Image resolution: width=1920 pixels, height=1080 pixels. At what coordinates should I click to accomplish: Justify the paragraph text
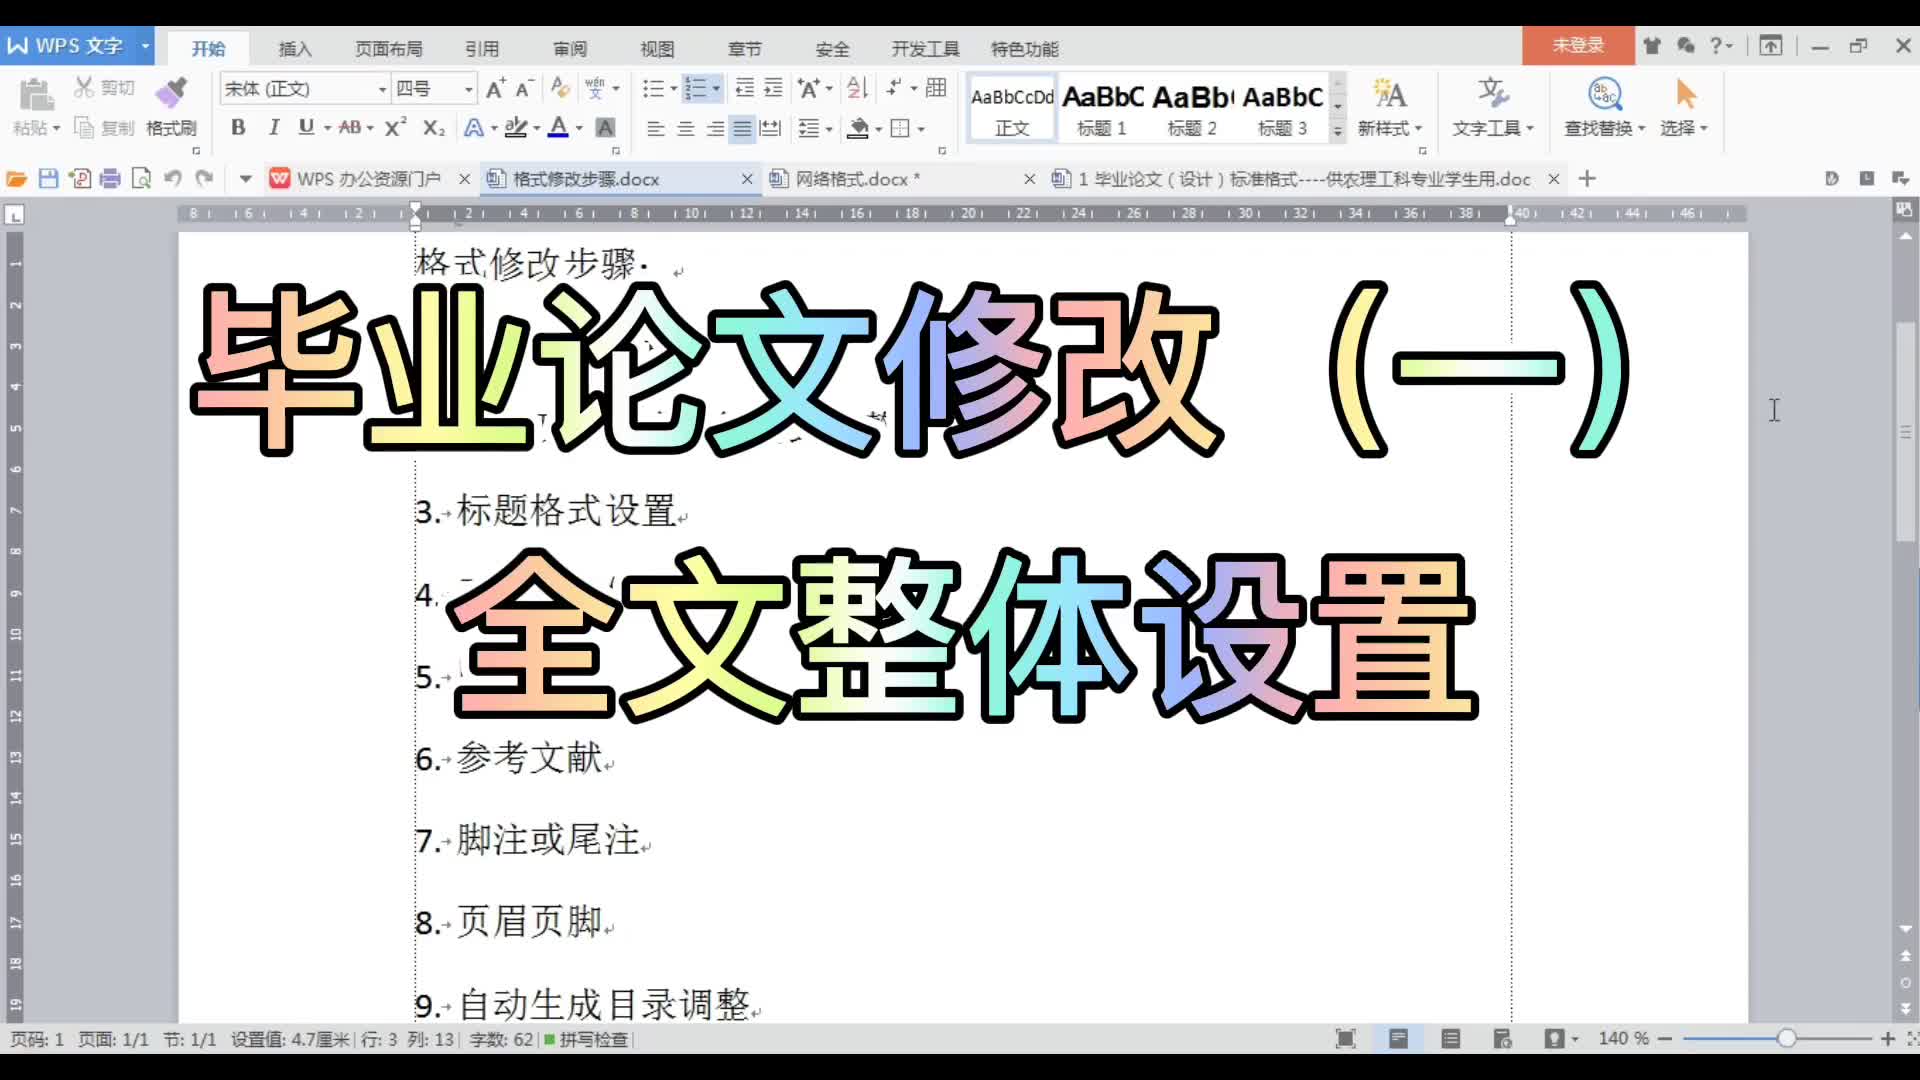point(742,128)
